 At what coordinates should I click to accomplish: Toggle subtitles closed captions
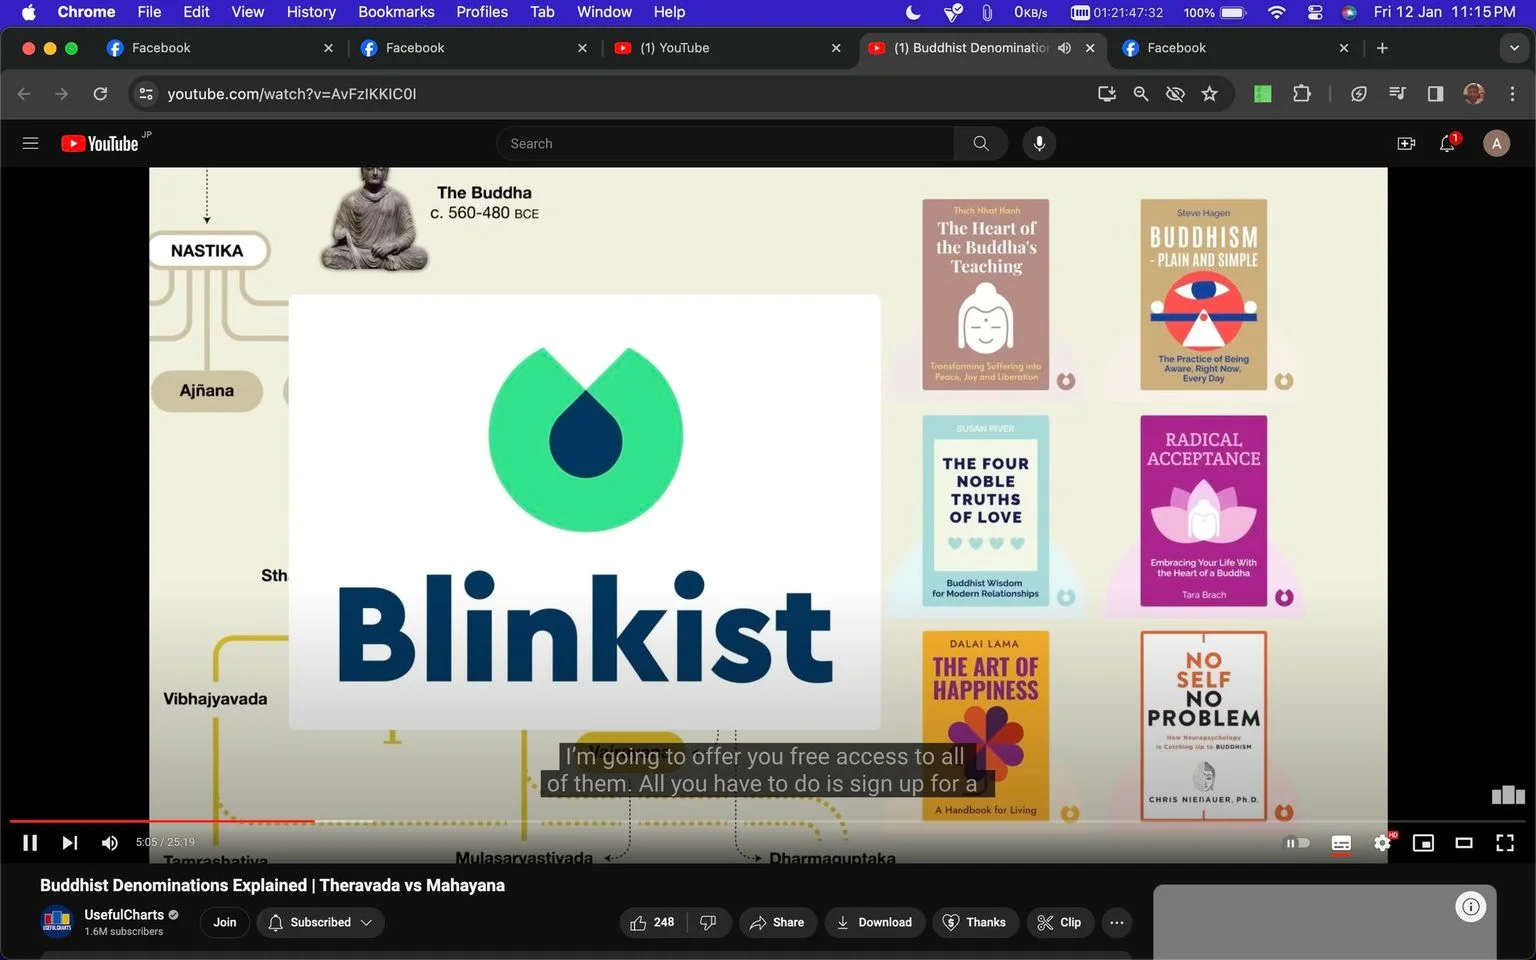[x=1341, y=843]
